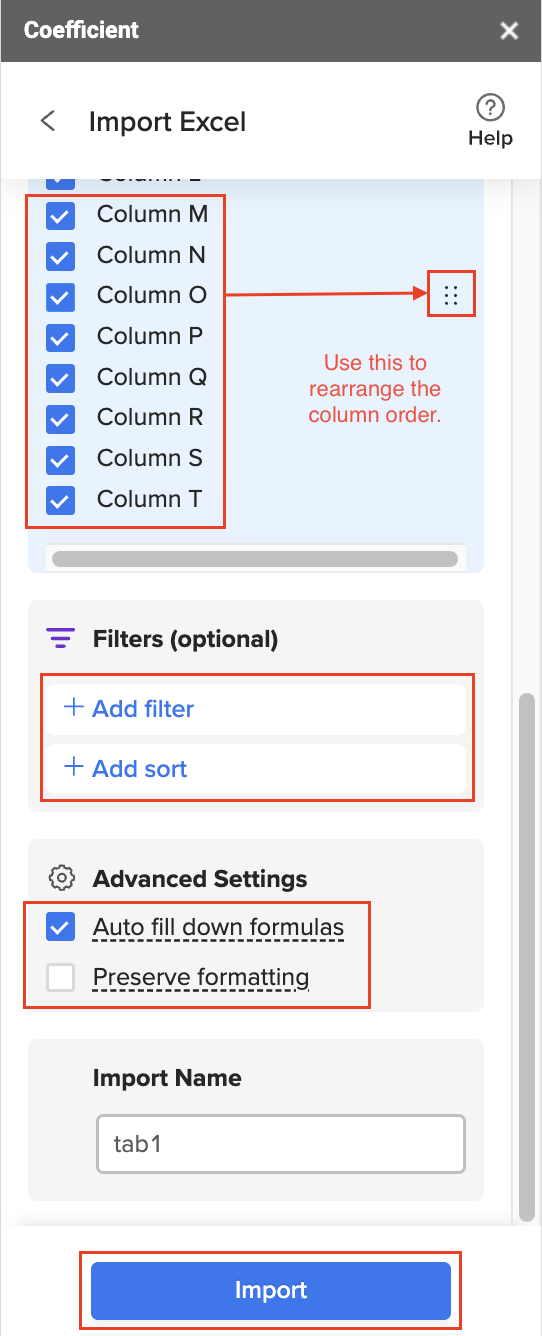The height and width of the screenshot is (1336, 542).
Task: Uncheck the Column M checkbox
Action: click(61, 214)
